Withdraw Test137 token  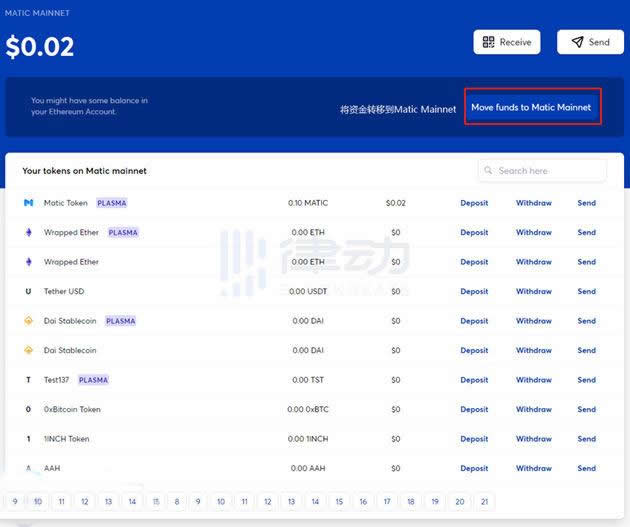click(534, 380)
